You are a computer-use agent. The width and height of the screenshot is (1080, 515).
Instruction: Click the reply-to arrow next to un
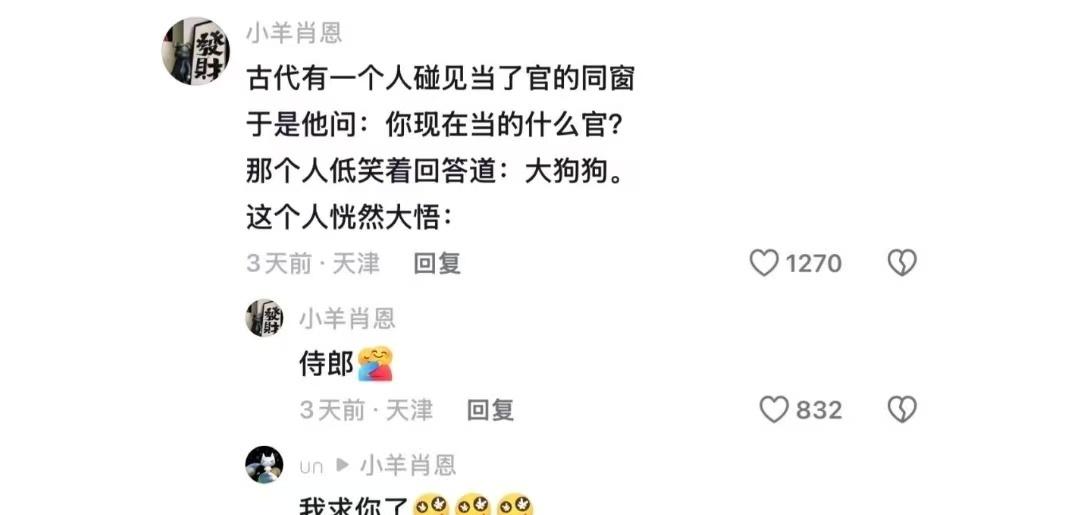(x=342, y=465)
